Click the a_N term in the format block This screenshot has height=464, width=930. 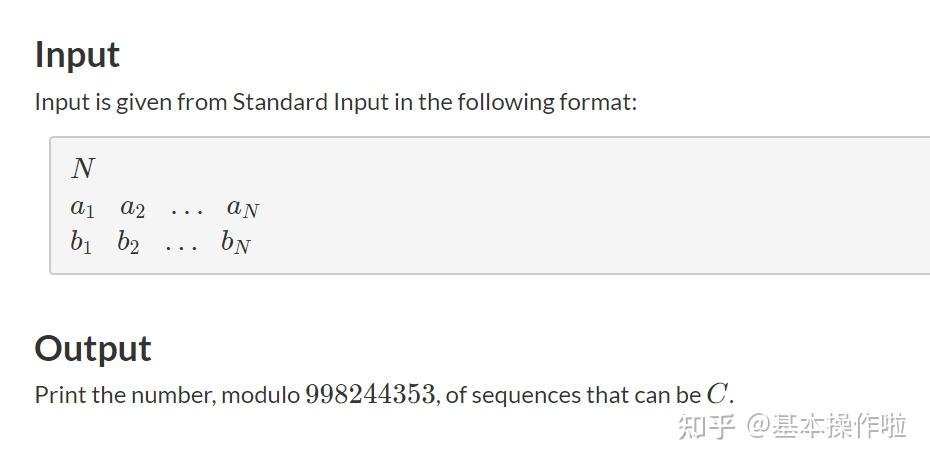242,208
